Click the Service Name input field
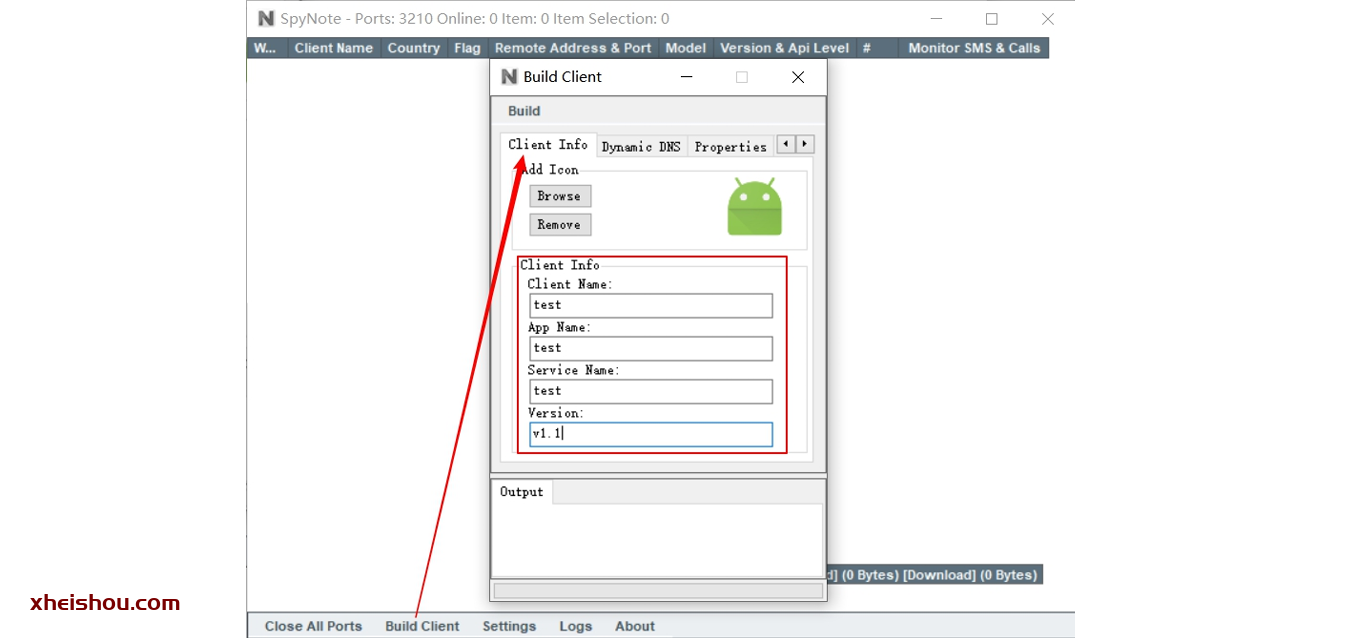The height and width of the screenshot is (640, 1359). tap(651, 391)
